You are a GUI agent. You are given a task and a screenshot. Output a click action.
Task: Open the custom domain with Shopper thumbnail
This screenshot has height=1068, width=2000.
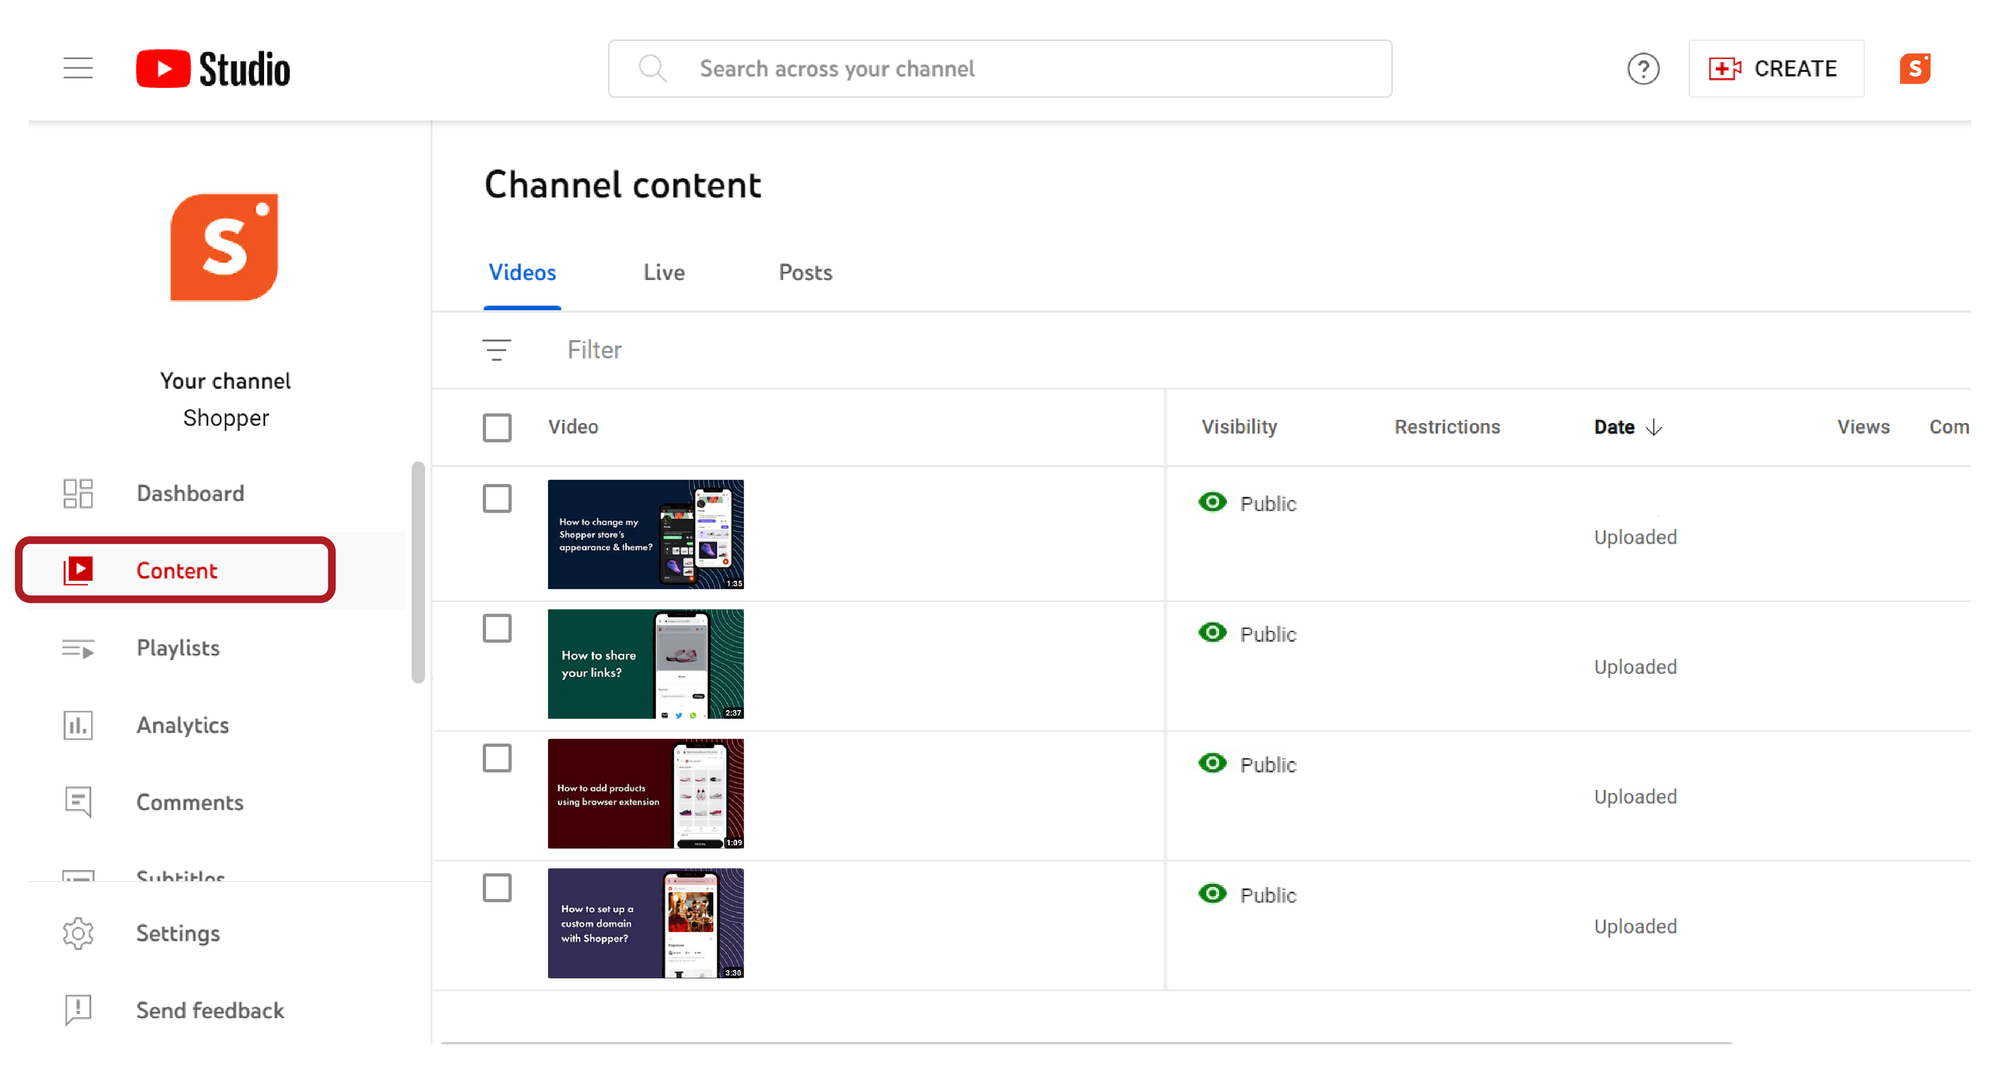click(x=646, y=923)
